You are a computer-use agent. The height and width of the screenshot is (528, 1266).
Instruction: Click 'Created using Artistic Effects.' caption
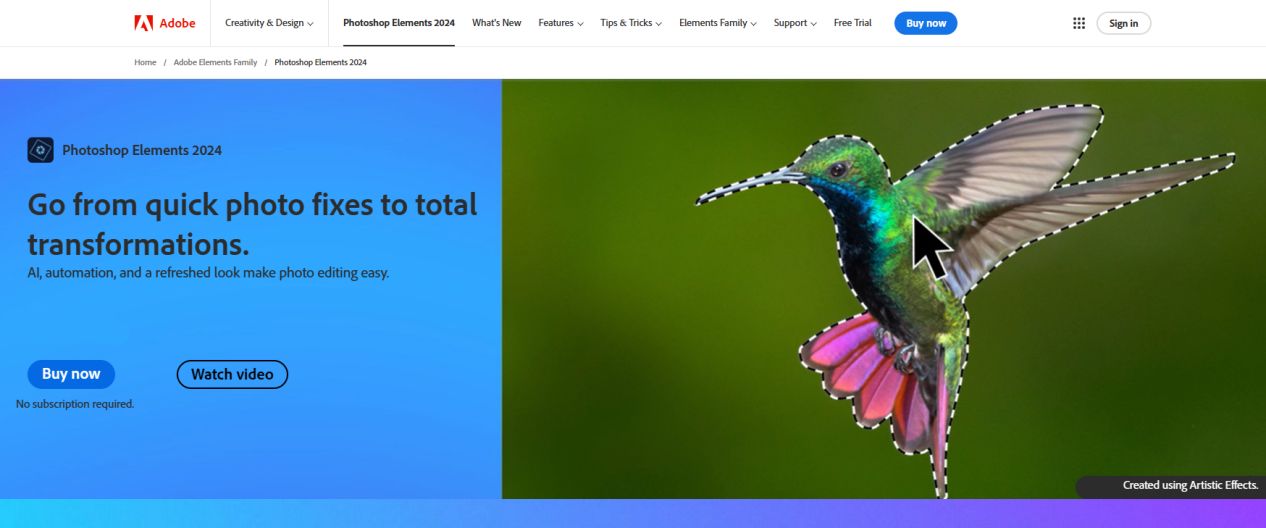coord(1190,485)
